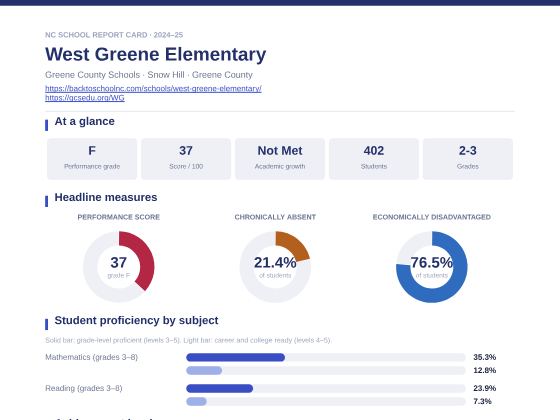560x420 pixels.
Task: Click the Mathematics 12.8% career-ready bar
Action: pos(326,370)
